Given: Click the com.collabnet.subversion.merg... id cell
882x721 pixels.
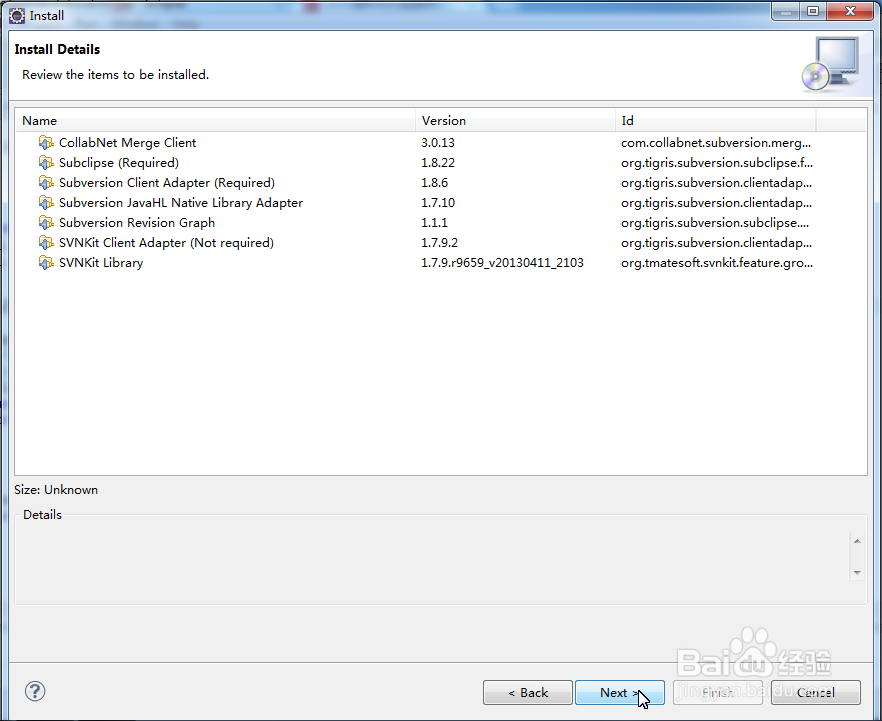Looking at the screenshot, I should pyautogui.click(x=716, y=143).
